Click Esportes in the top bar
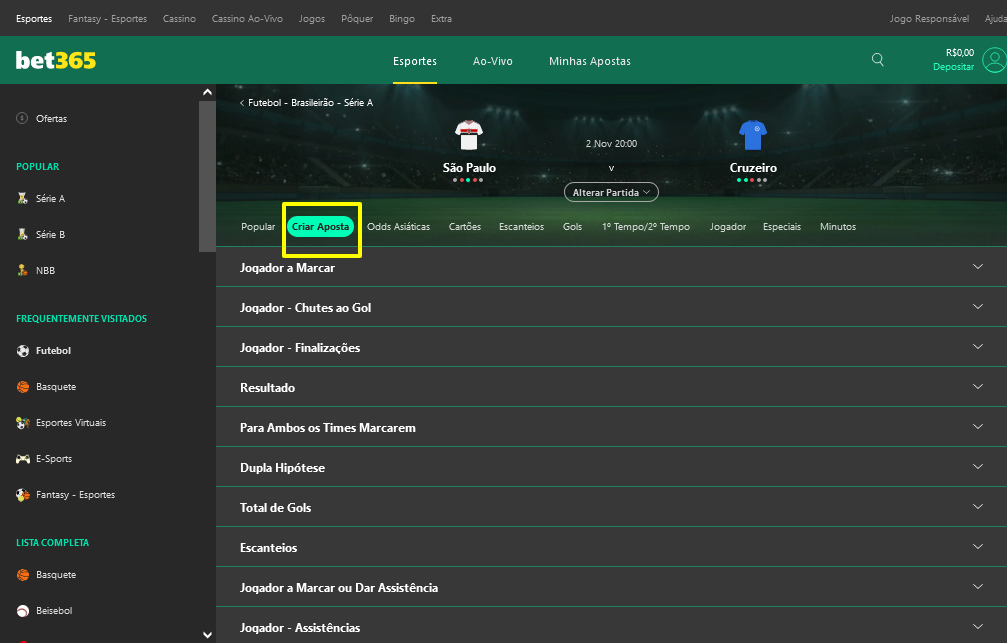 (34, 19)
